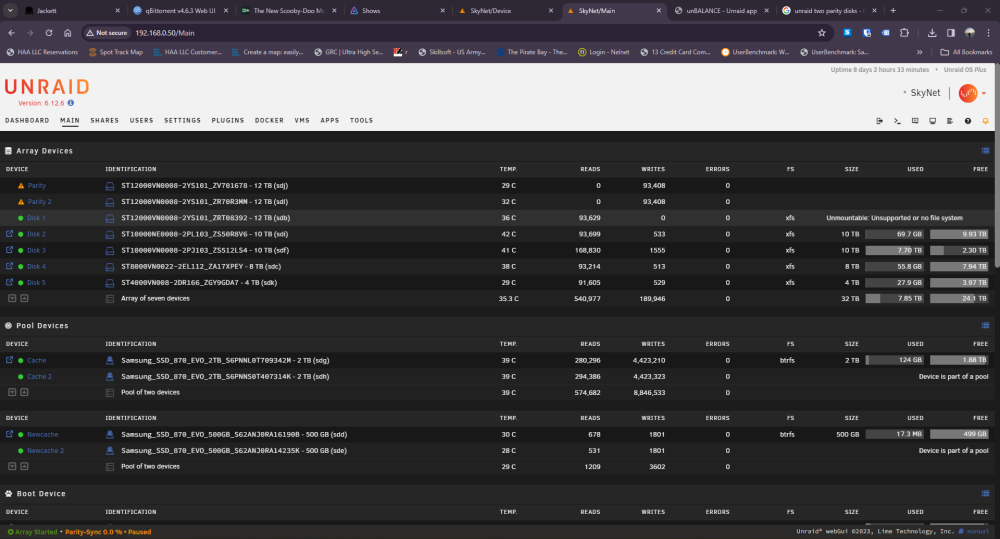Viewport: 1000px width, 539px height.
Task: Reload the page with browser refresh button
Action: pos(48,33)
